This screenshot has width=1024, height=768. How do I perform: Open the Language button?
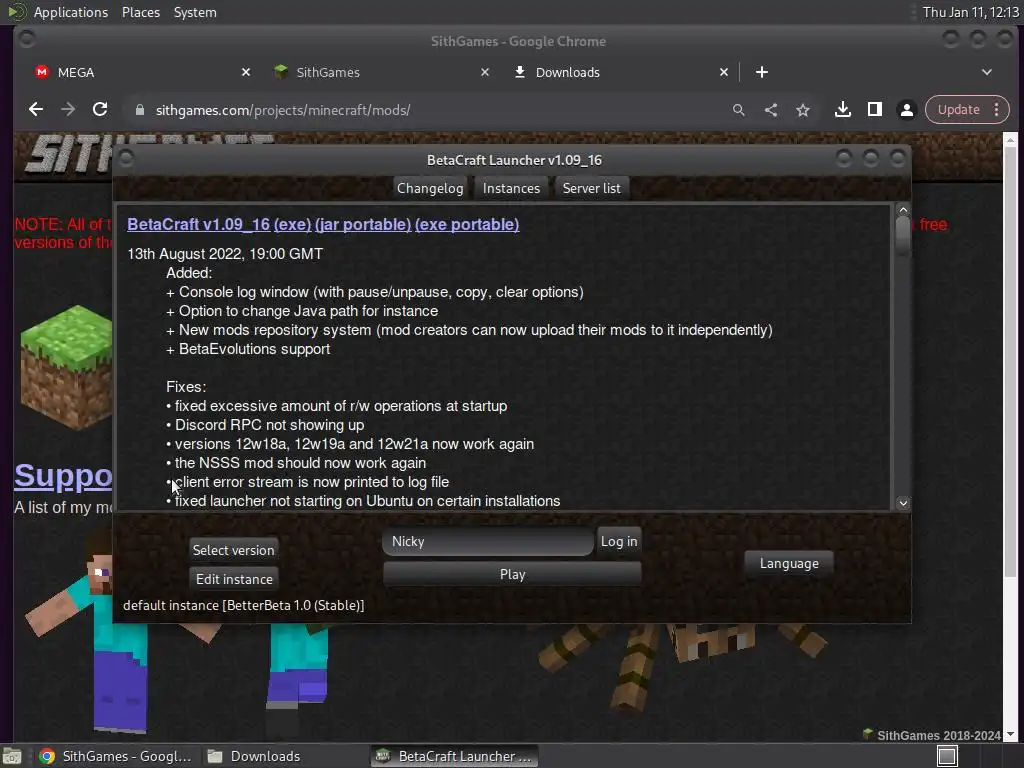point(789,563)
